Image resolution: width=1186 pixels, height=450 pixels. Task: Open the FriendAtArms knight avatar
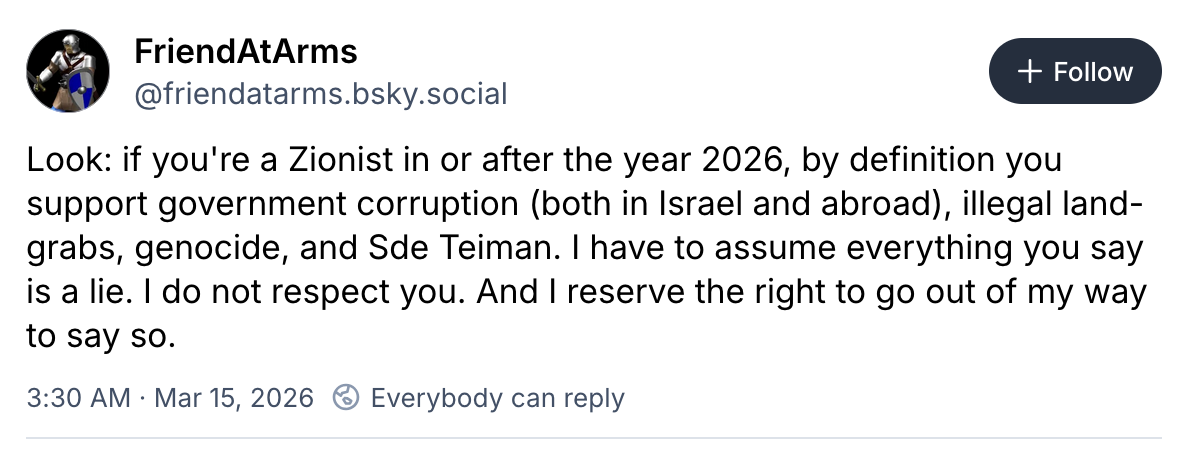point(67,71)
